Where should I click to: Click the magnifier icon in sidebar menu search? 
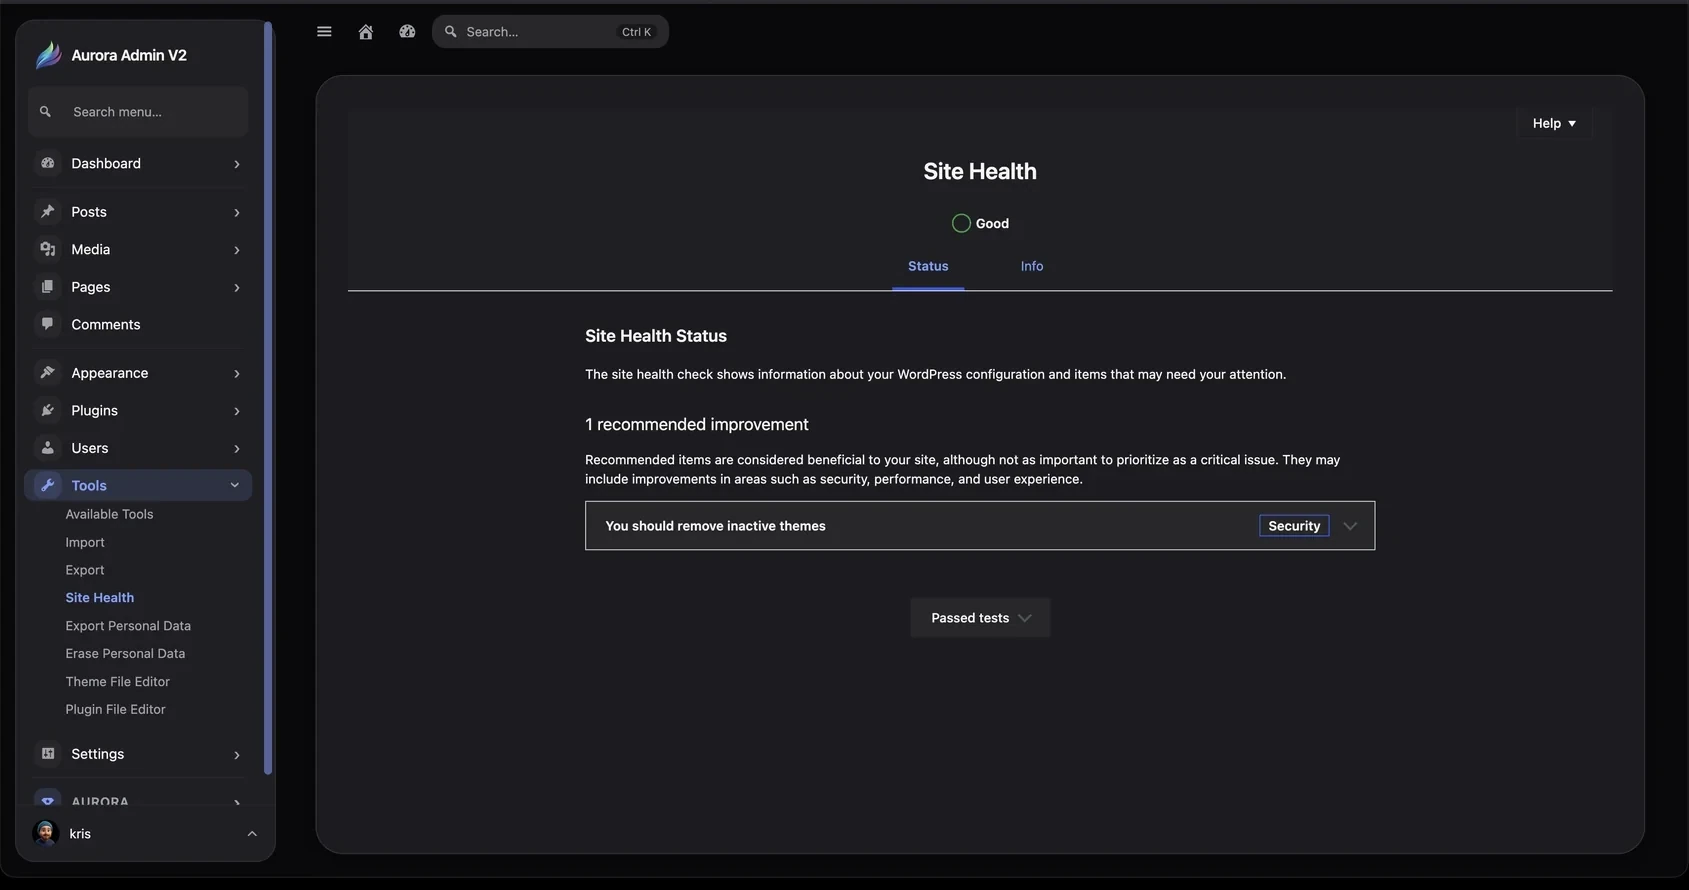coord(45,112)
